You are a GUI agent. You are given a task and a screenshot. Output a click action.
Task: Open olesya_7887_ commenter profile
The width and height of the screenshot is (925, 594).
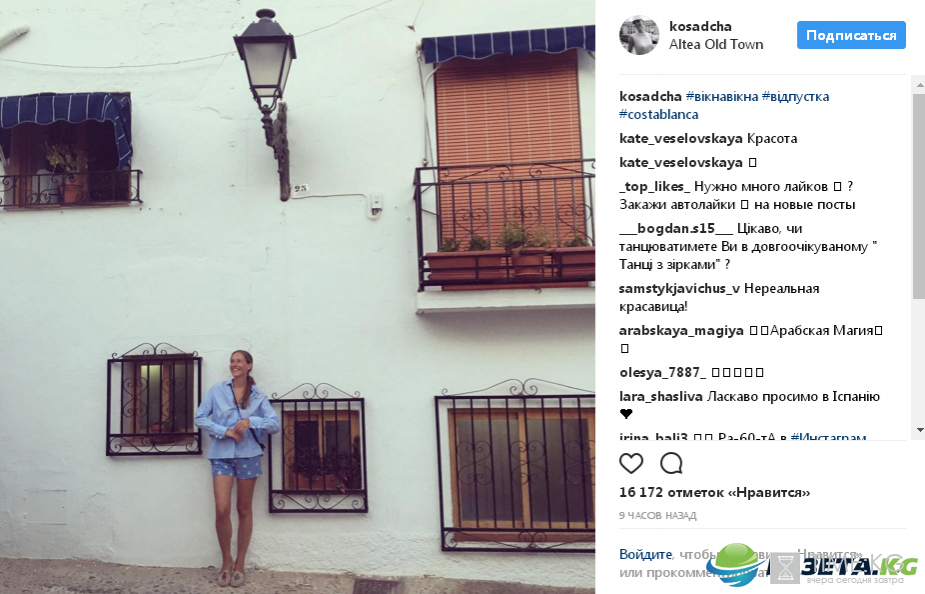click(x=662, y=373)
